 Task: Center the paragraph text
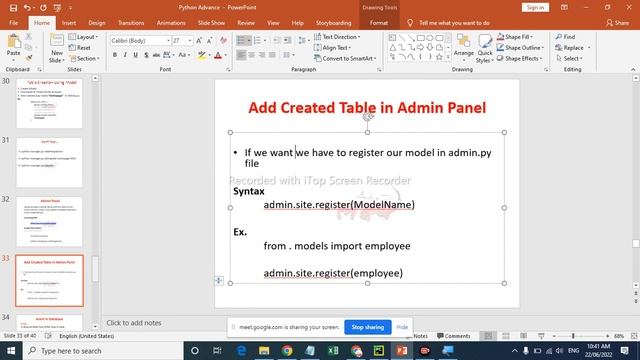tap(252, 55)
